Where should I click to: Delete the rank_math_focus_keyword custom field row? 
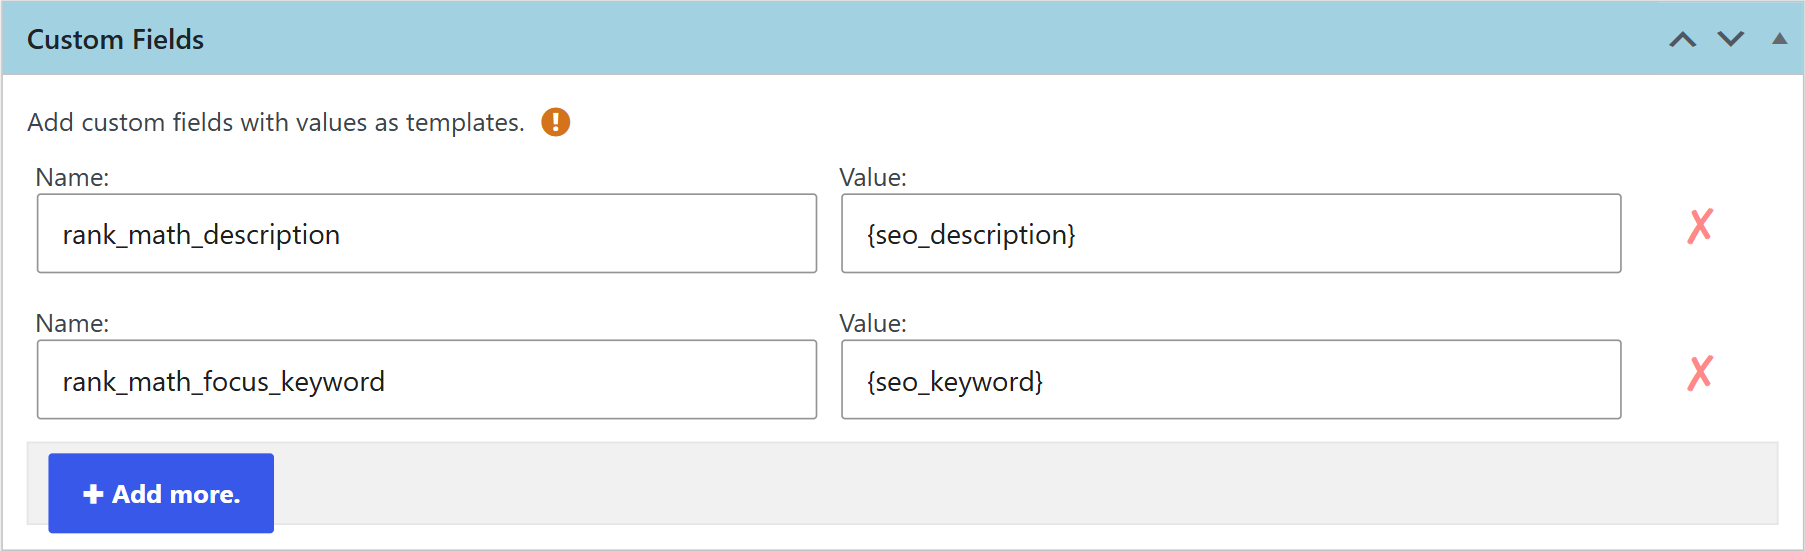click(x=1700, y=373)
